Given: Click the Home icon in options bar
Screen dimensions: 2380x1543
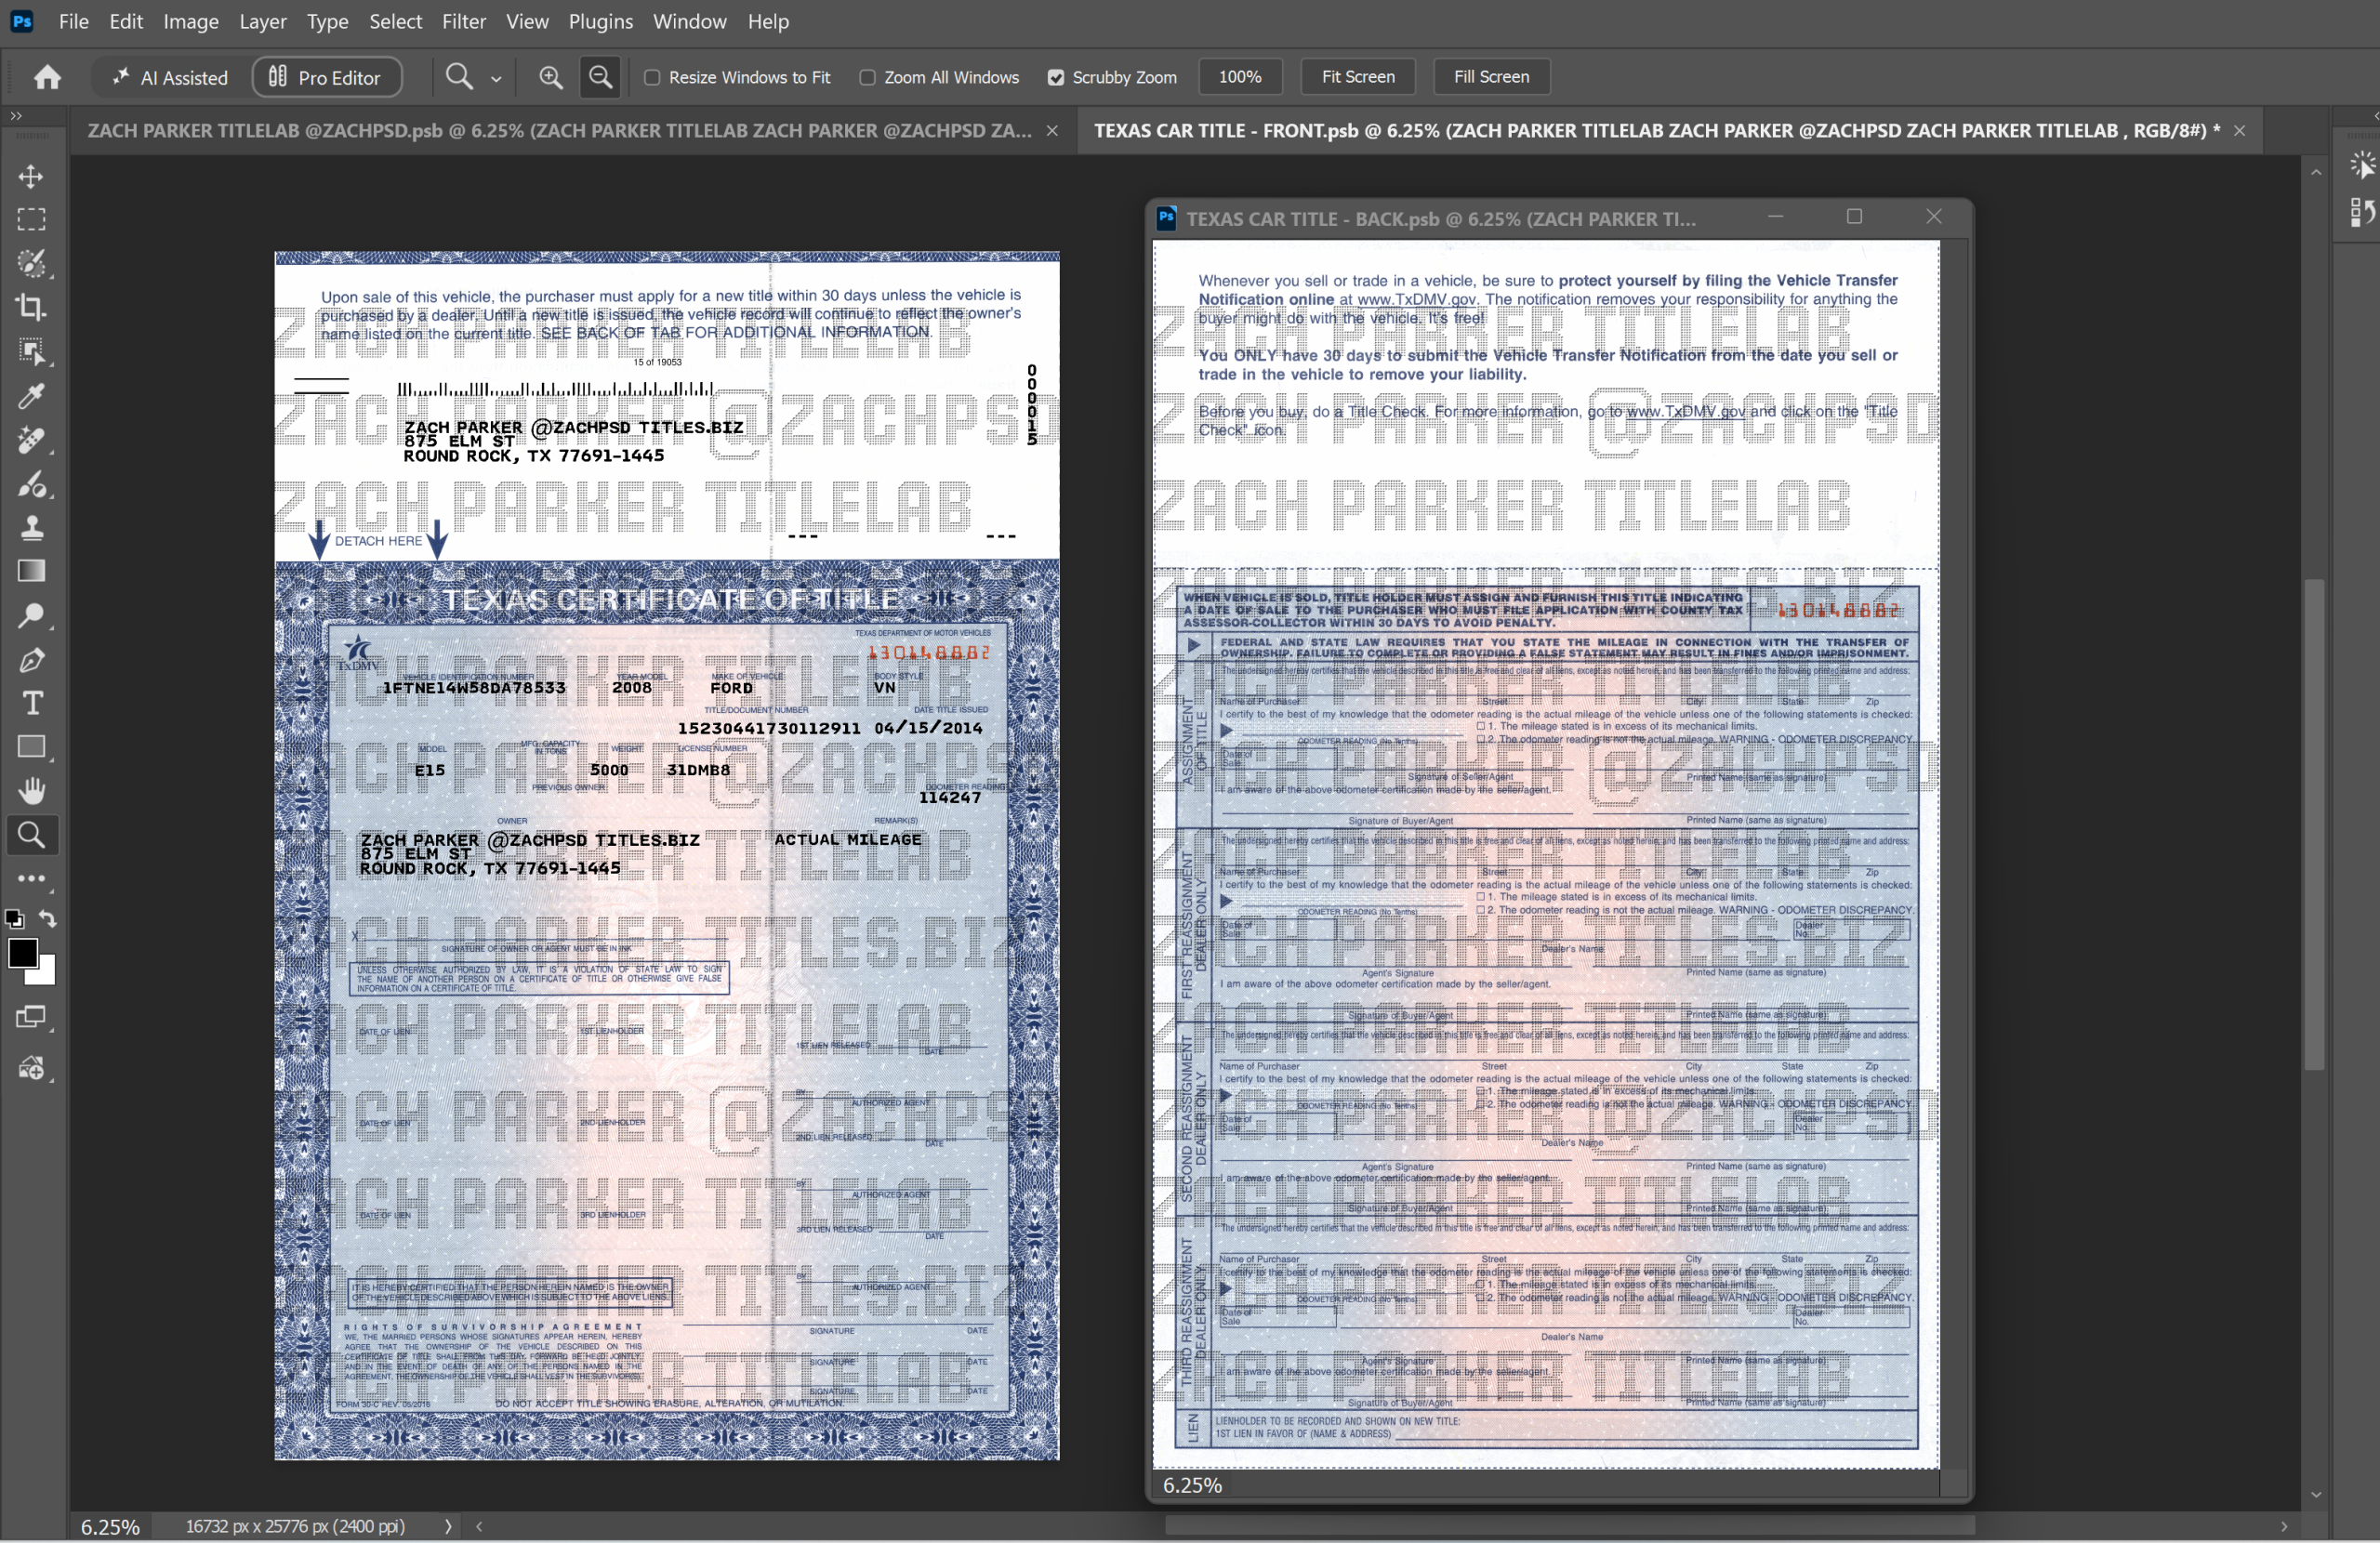Looking at the screenshot, I should tap(47, 77).
